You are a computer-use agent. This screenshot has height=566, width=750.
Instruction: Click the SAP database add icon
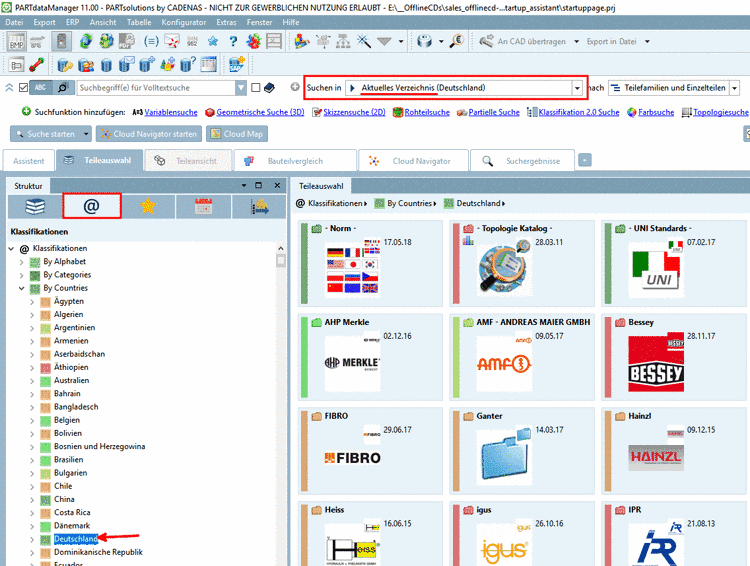pyautogui.click(x=236, y=65)
